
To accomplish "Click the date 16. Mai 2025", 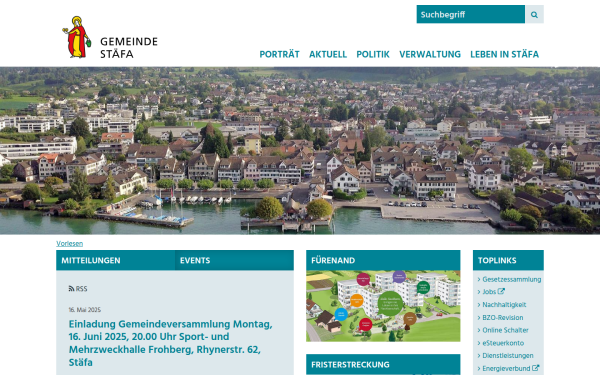I will click(85, 310).
